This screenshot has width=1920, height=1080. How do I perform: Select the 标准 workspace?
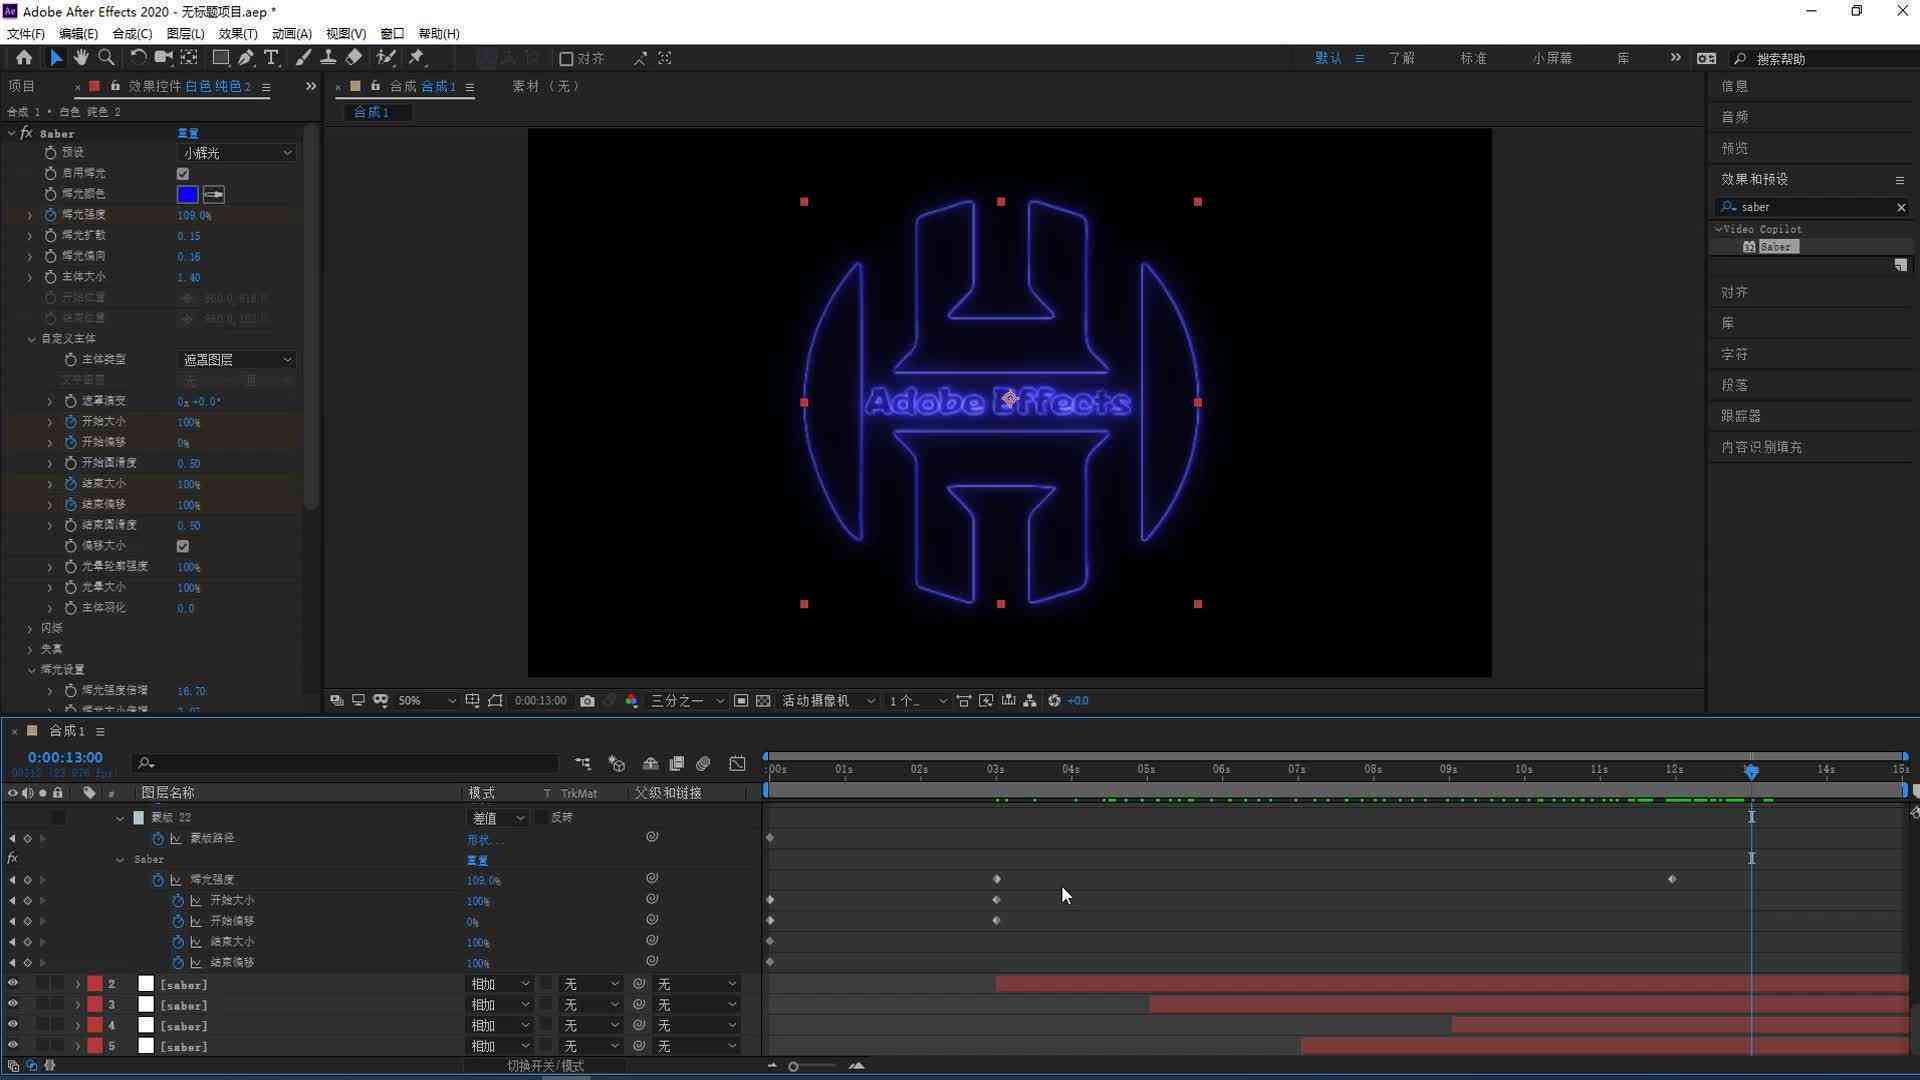click(1473, 59)
